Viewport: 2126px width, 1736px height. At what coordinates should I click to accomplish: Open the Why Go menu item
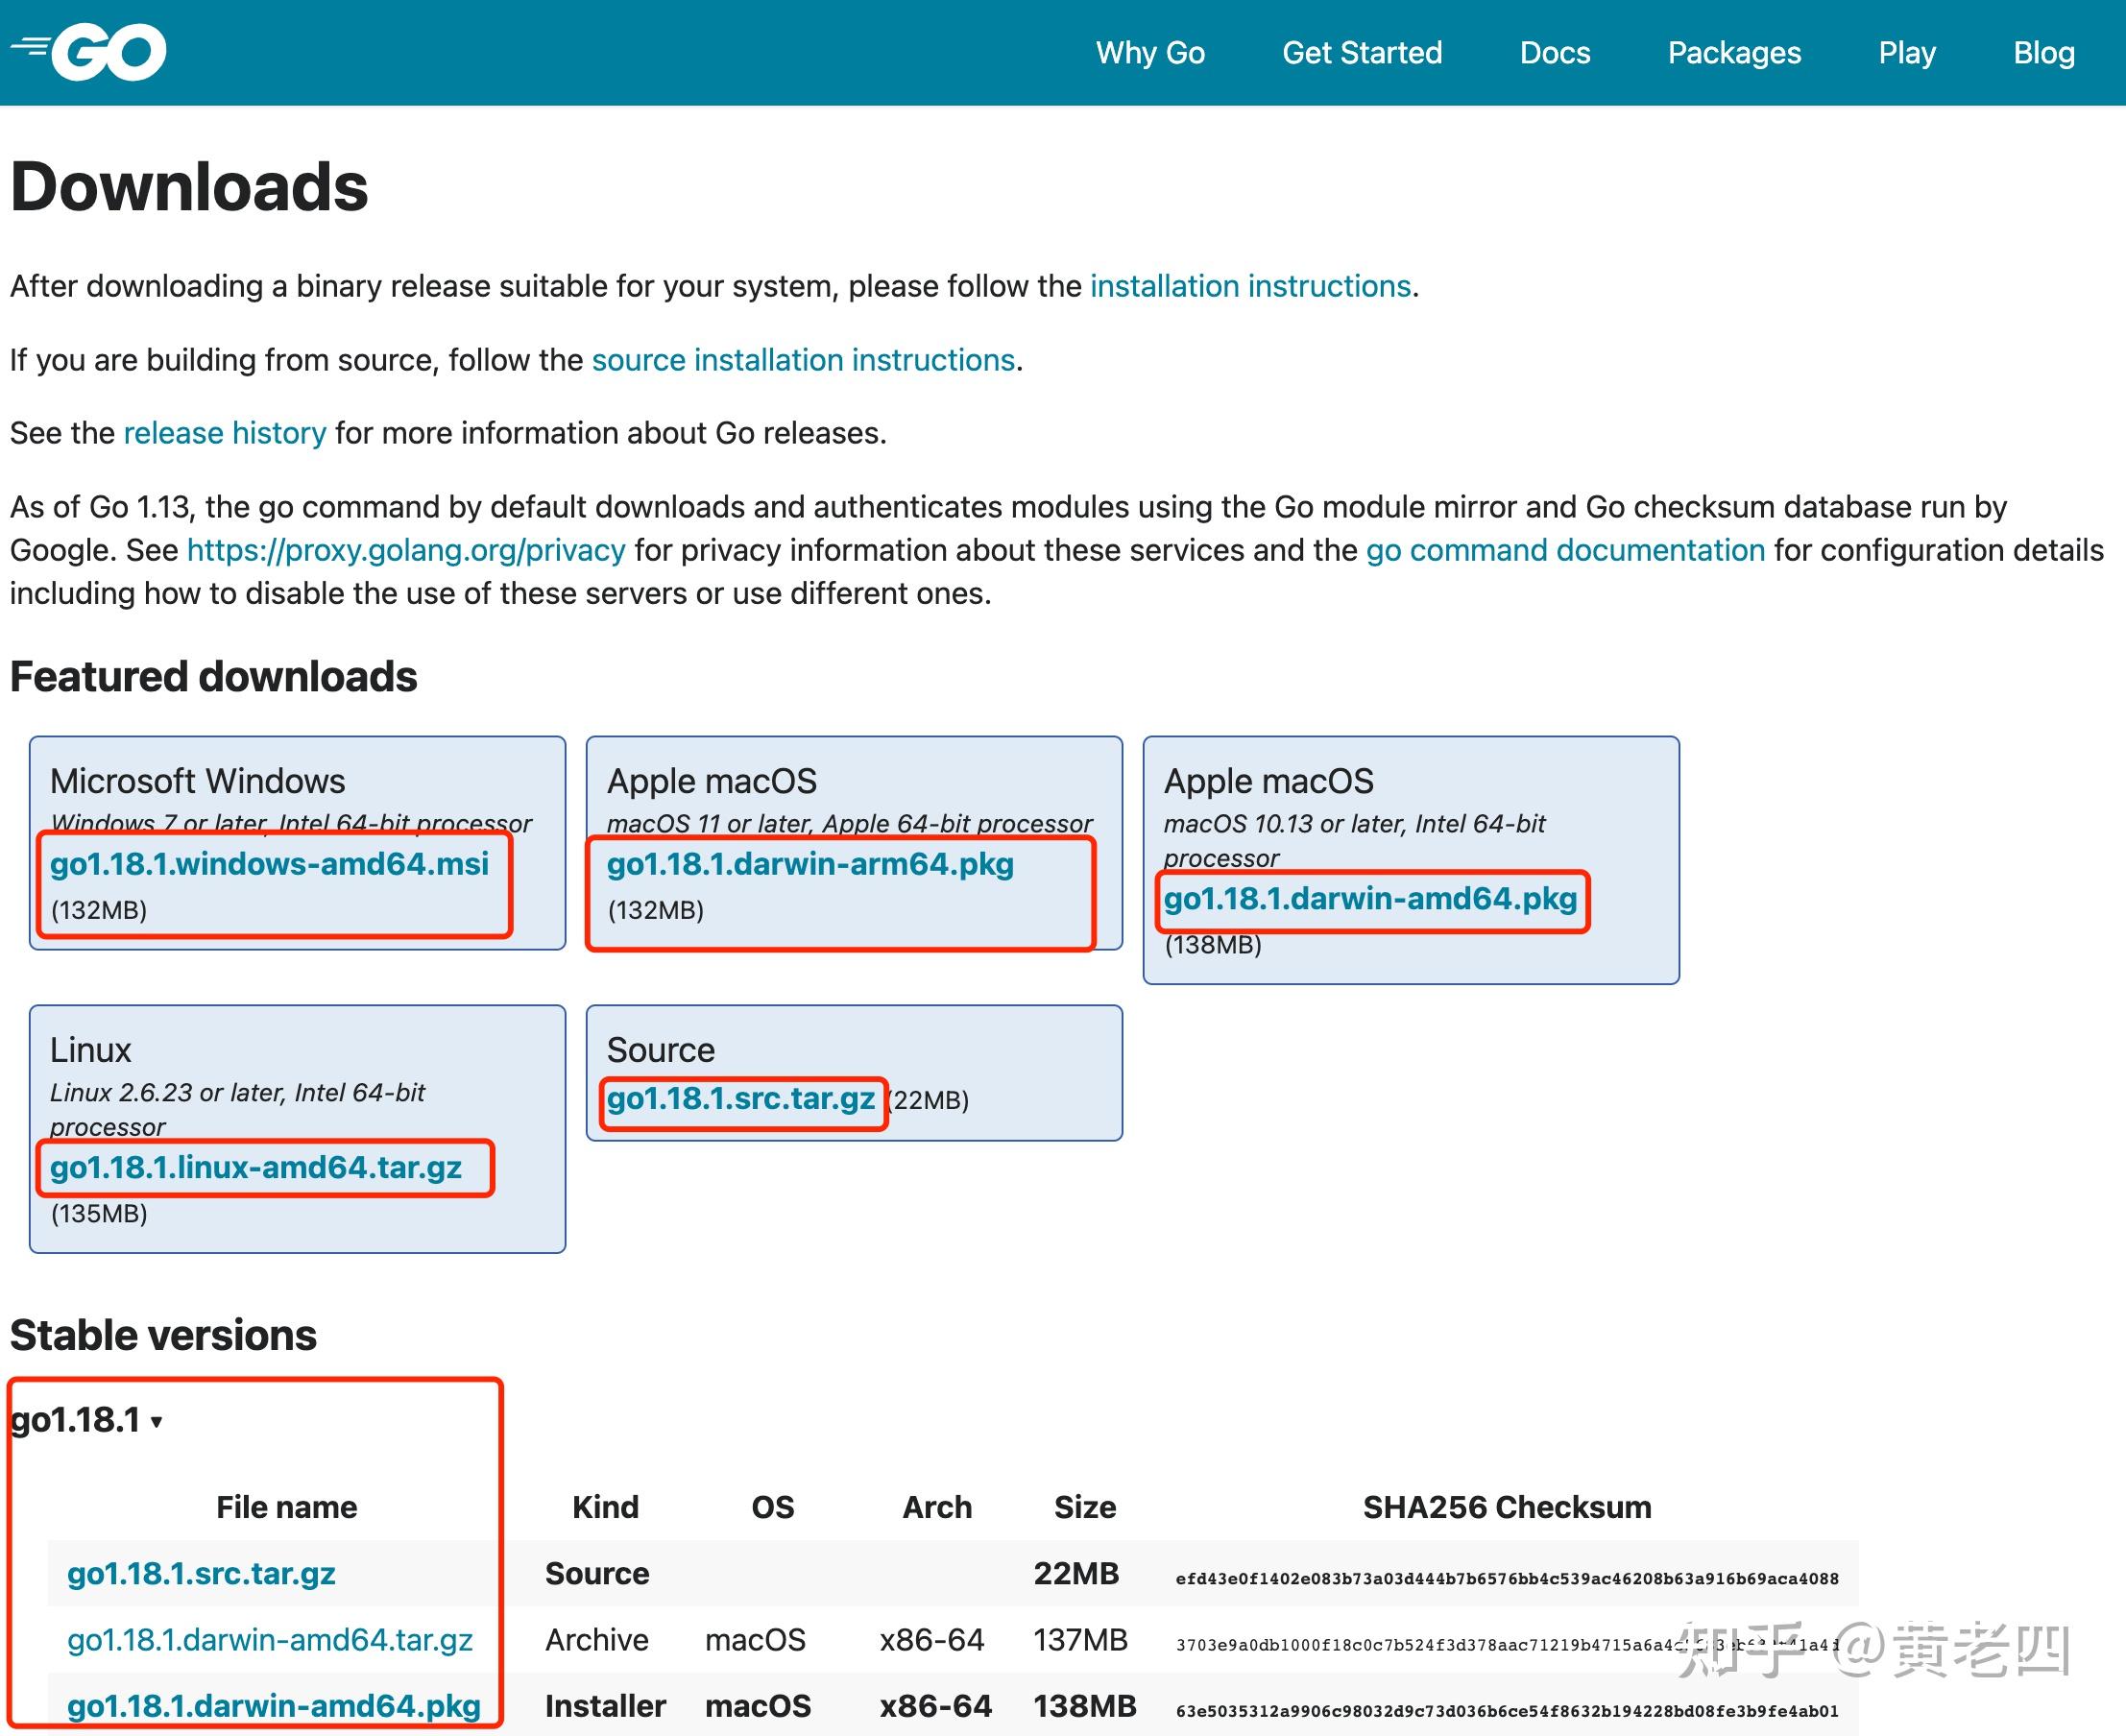pos(1150,53)
